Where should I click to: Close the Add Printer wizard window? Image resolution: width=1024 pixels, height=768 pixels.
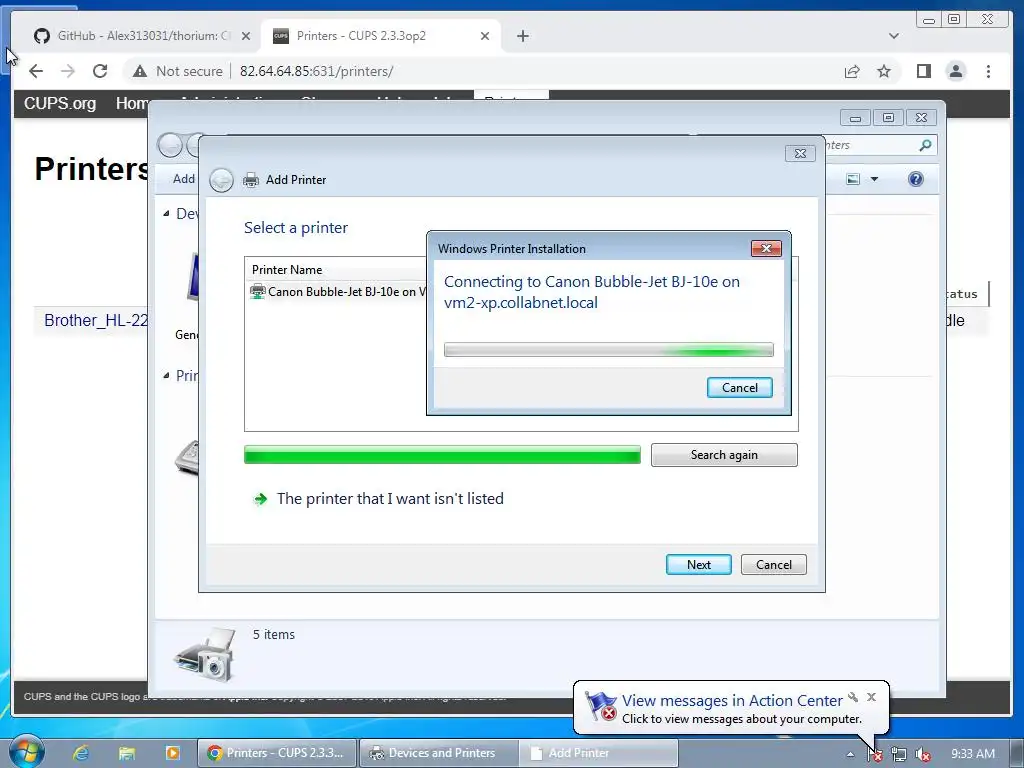(x=800, y=153)
